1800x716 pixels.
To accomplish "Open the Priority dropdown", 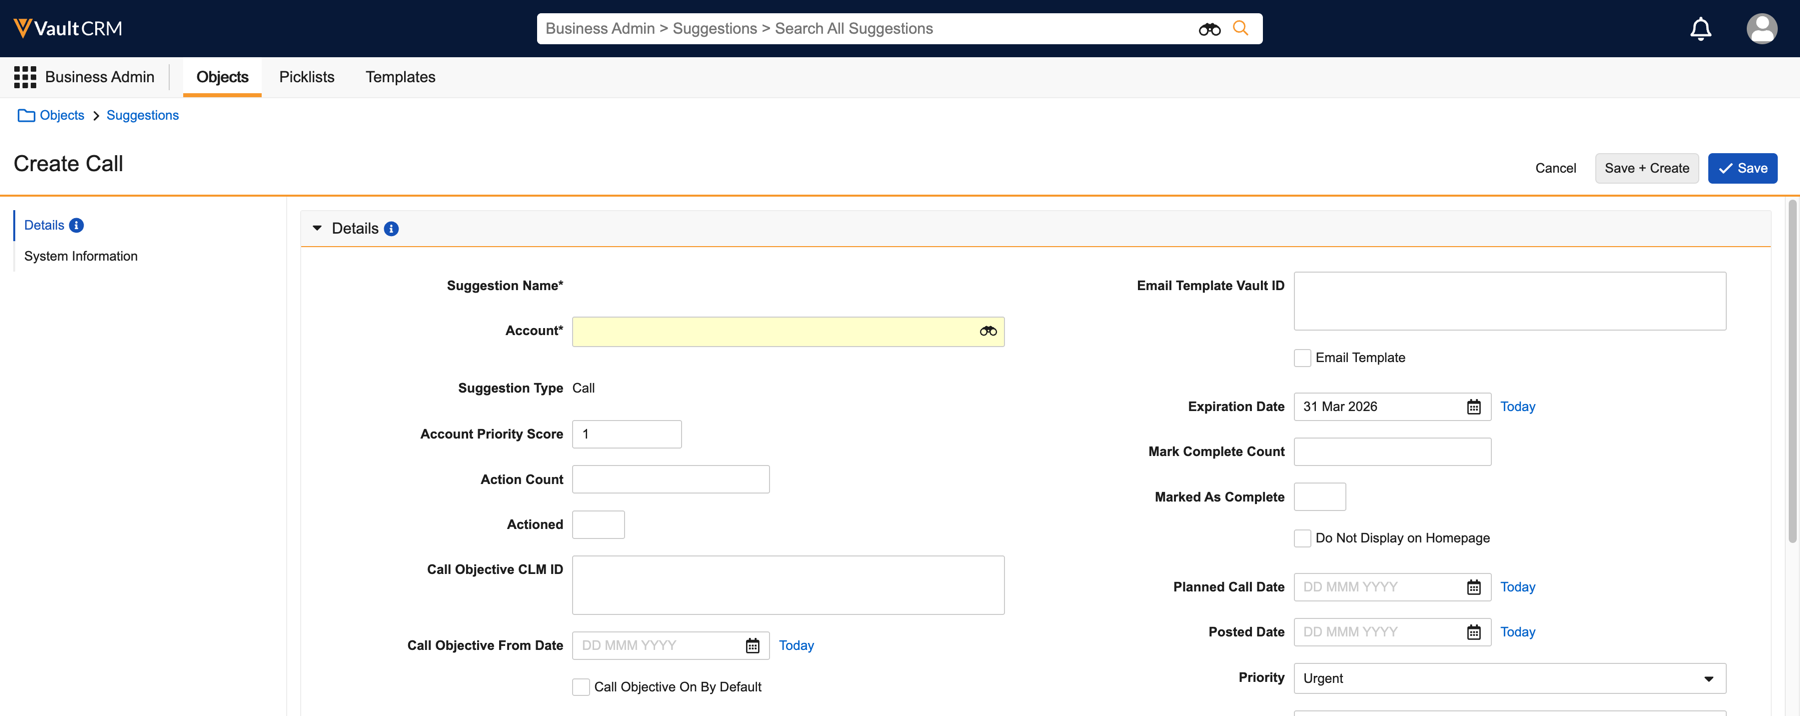I will pos(1509,678).
